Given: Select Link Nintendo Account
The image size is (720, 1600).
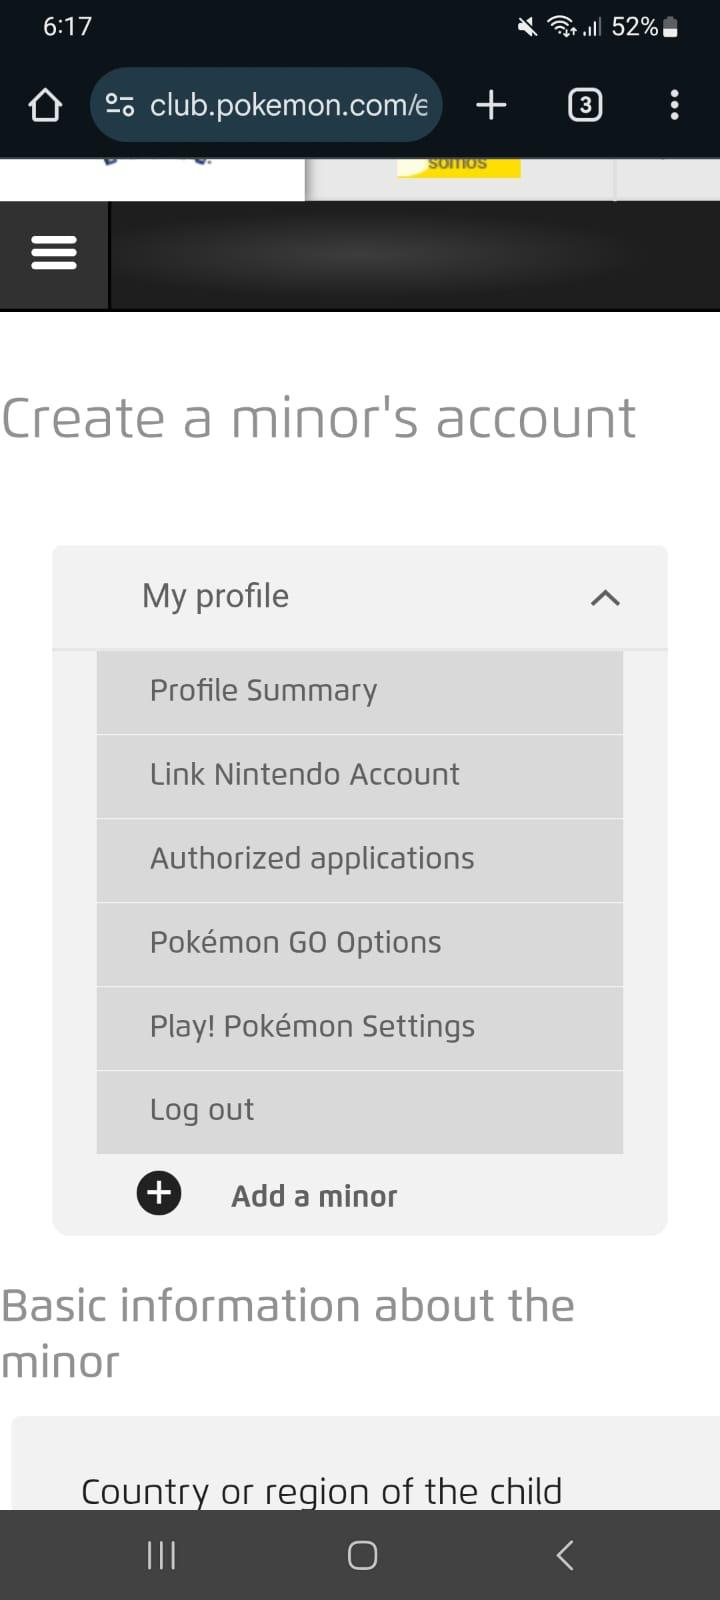Looking at the screenshot, I should coord(305,775).
